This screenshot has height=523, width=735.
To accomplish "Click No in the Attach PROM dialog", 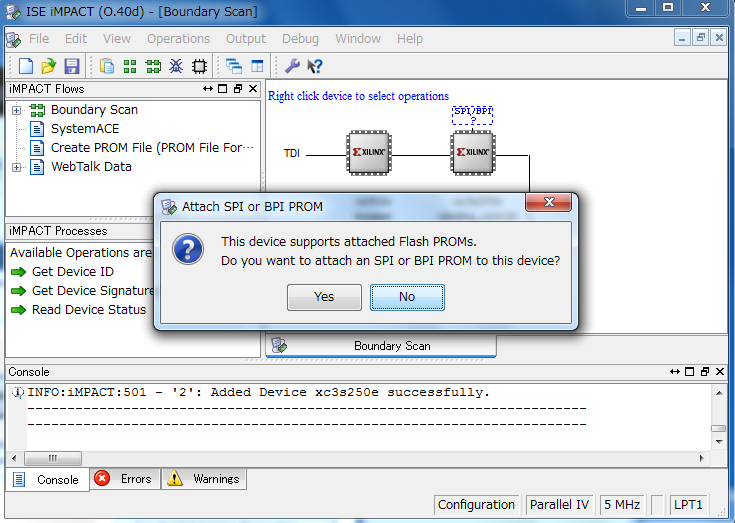I will point(407,297).
